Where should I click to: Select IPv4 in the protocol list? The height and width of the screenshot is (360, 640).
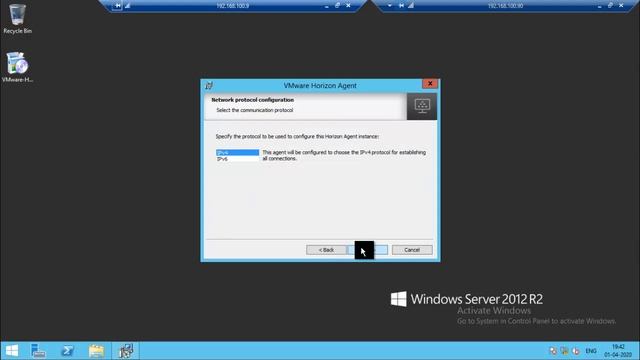237,152
